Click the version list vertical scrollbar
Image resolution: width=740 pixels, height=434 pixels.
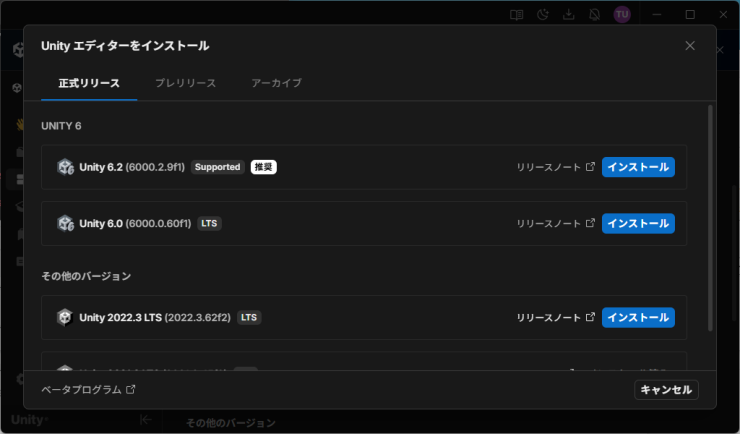[710, 218]
